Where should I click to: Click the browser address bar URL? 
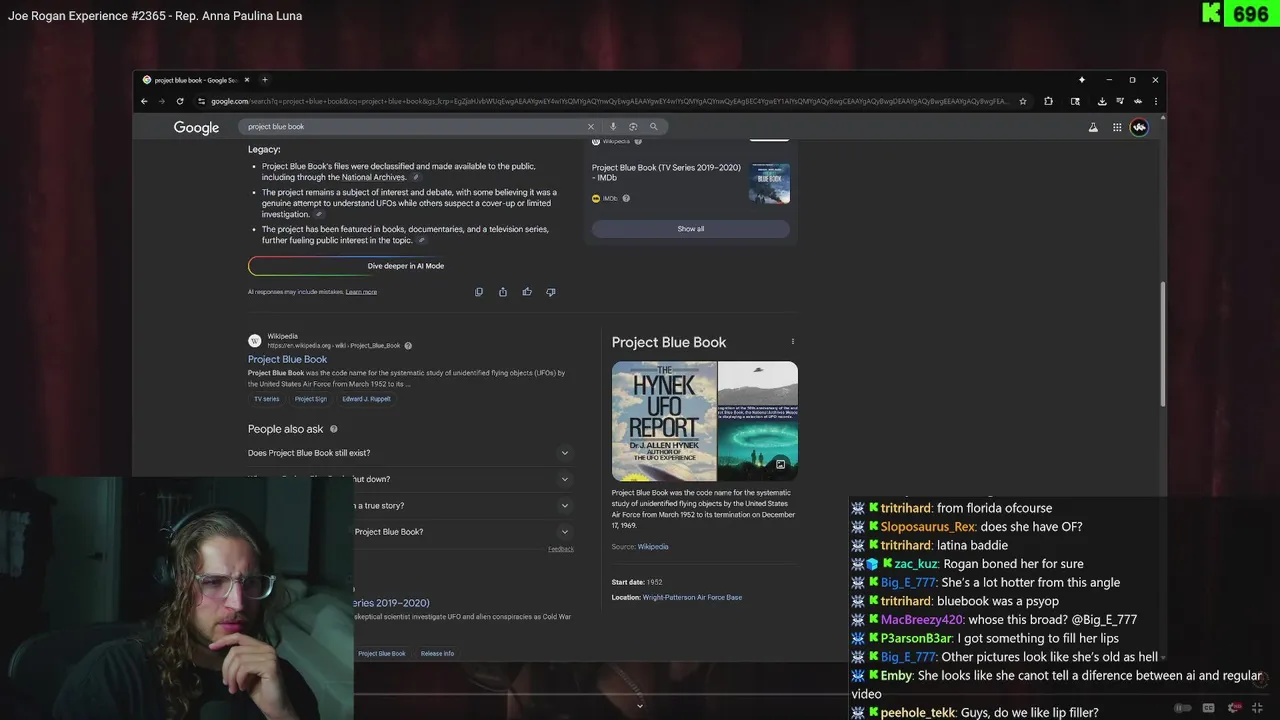point(608,101)
